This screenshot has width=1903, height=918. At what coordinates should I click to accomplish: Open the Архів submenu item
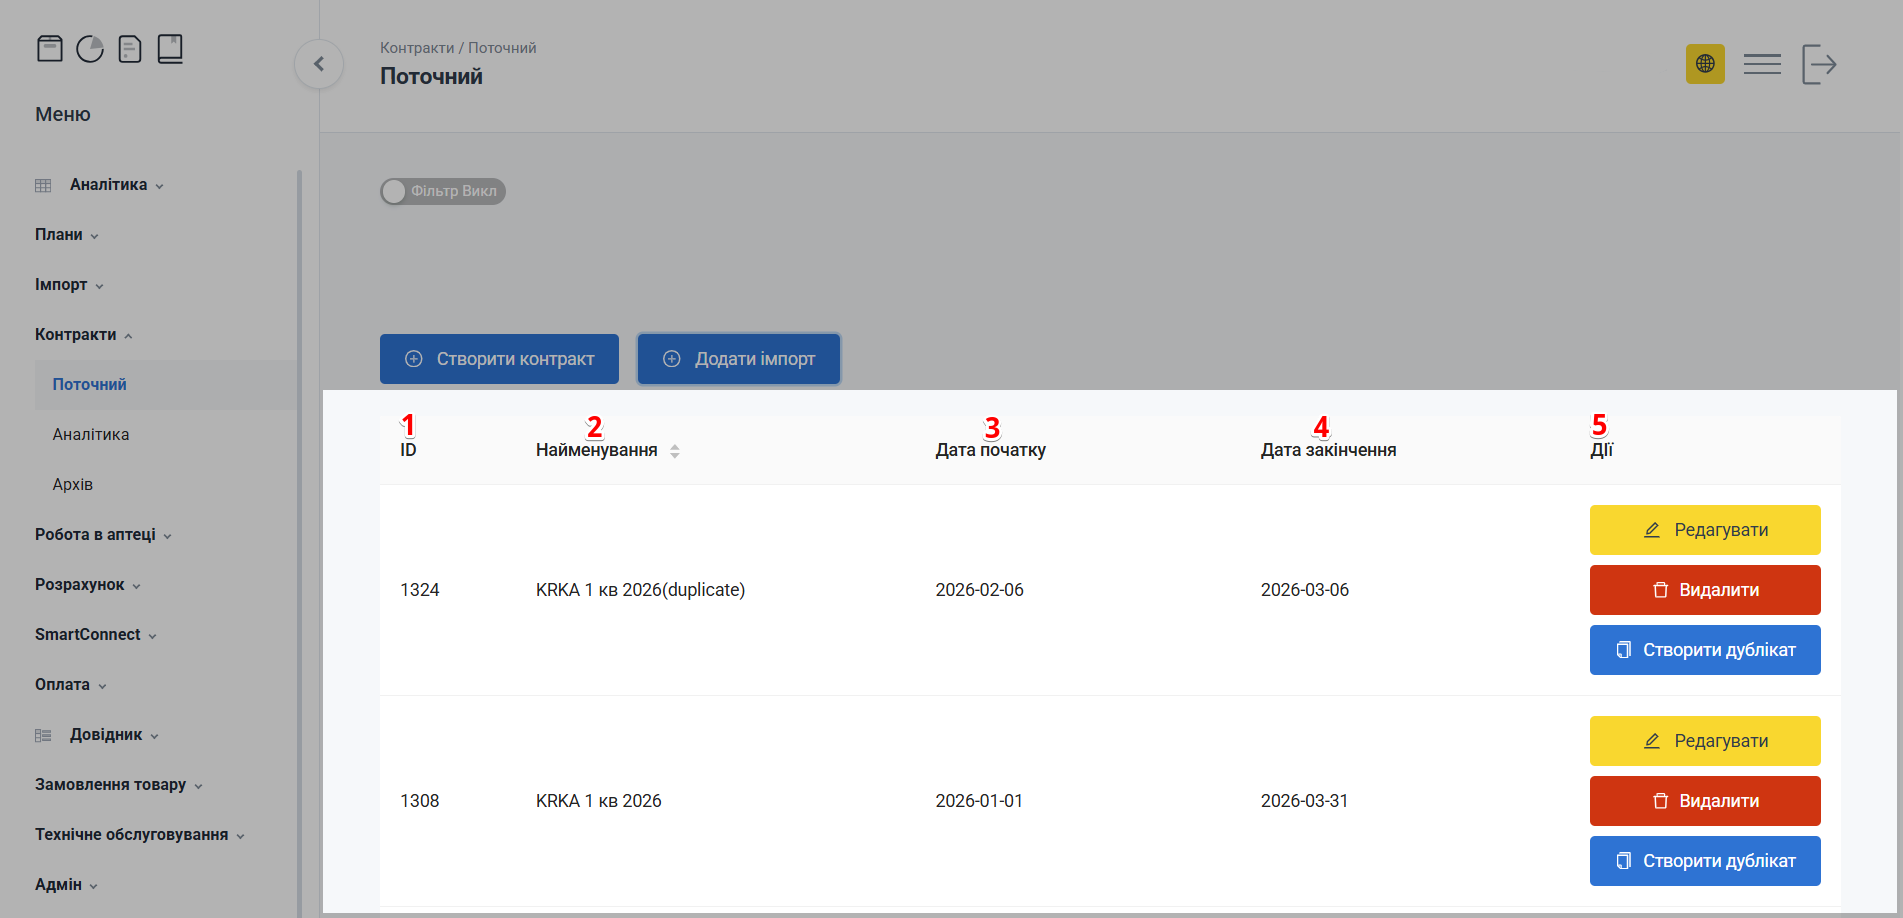73,485
